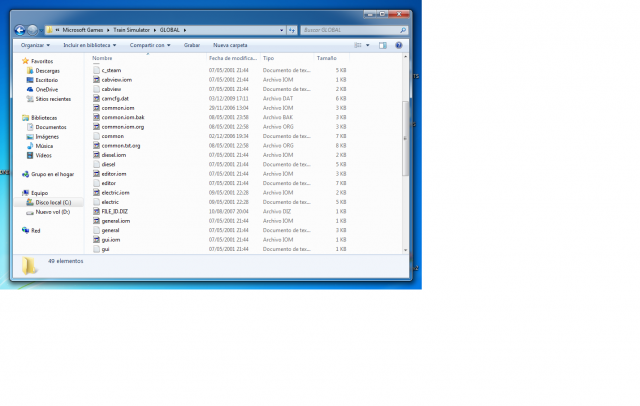Sort by the Tamaño column header
640x406 pixels.
[327, 59]
